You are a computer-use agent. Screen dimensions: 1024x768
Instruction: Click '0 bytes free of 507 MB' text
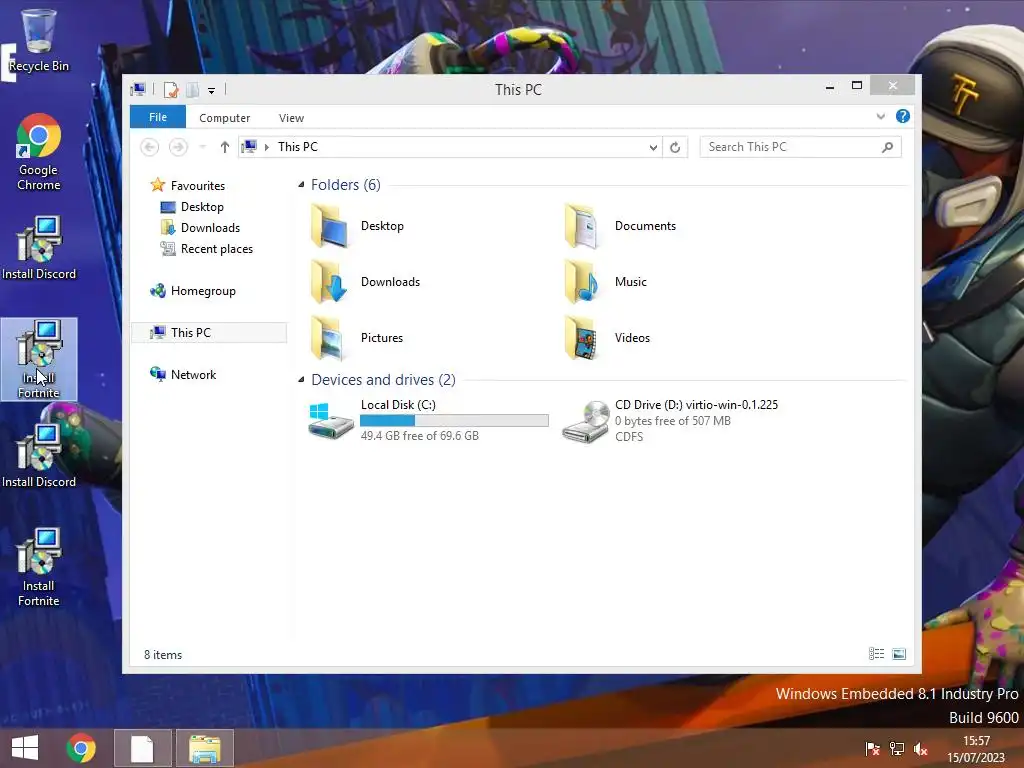coord(673,421)
